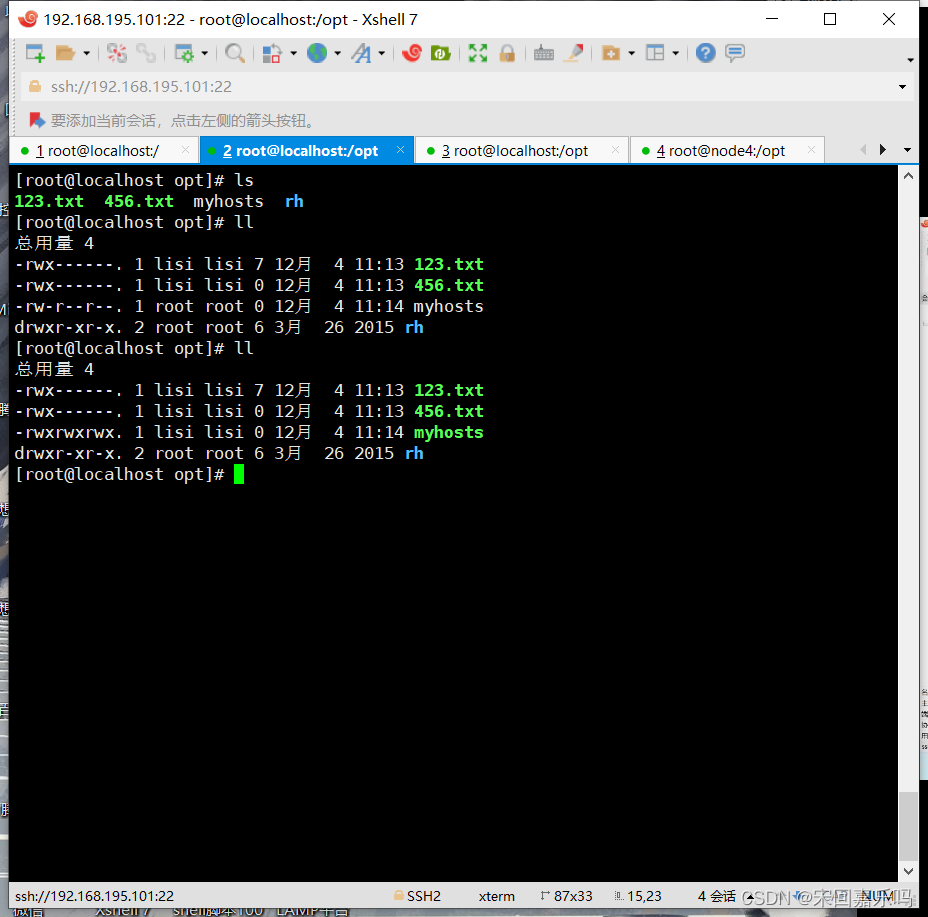This screenshot has width=928, height=917.
Task: Launch Xmanager from the red swirl icon
Action: tap(412, 53)
